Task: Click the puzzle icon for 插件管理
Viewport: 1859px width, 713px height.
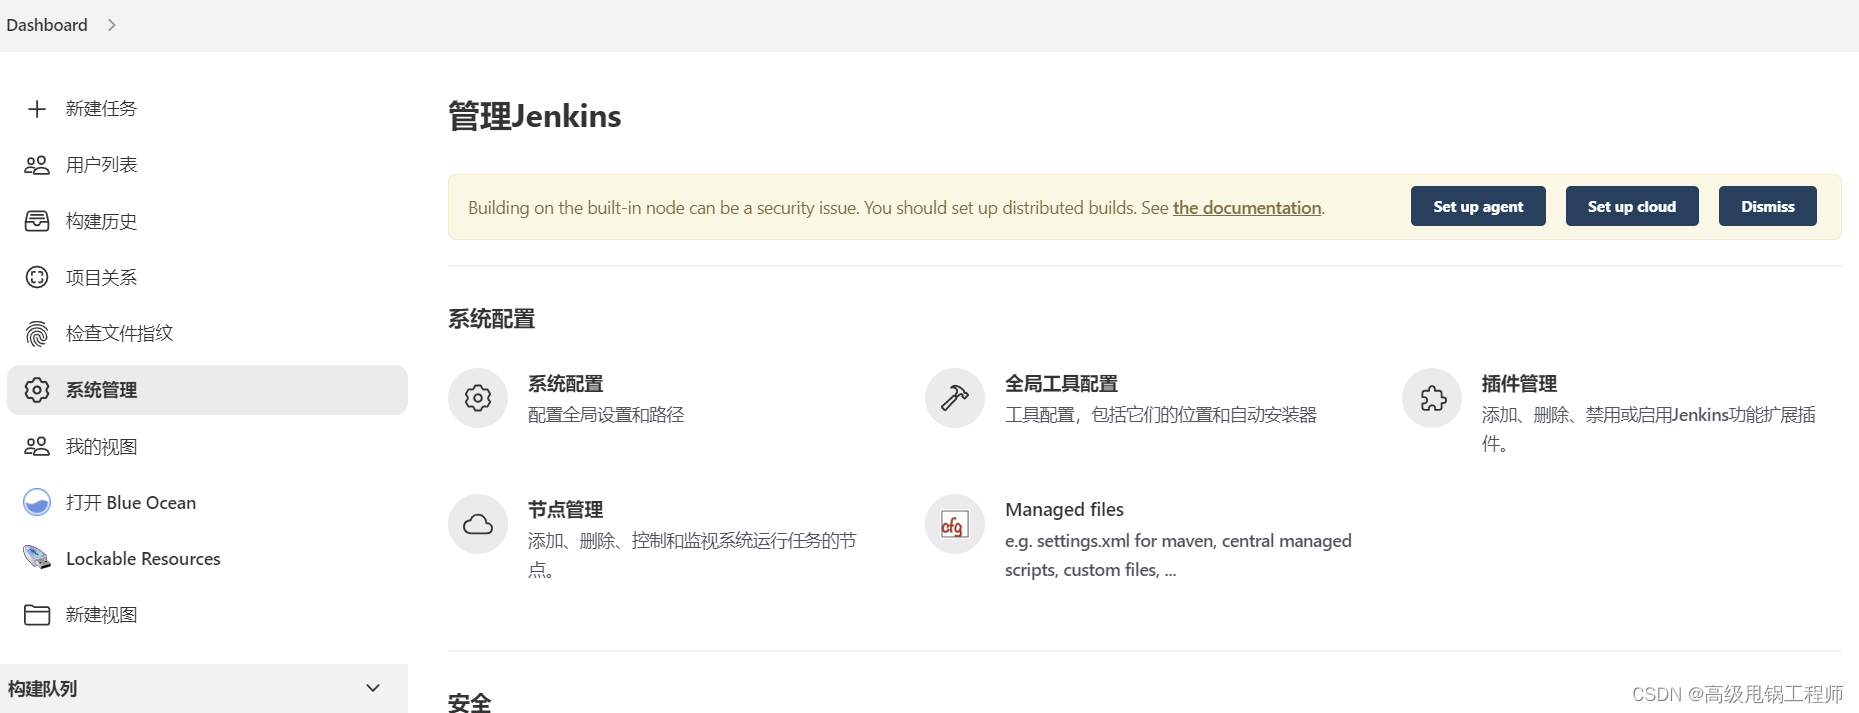Action: pyautogui.click(x=1432, y=398)
